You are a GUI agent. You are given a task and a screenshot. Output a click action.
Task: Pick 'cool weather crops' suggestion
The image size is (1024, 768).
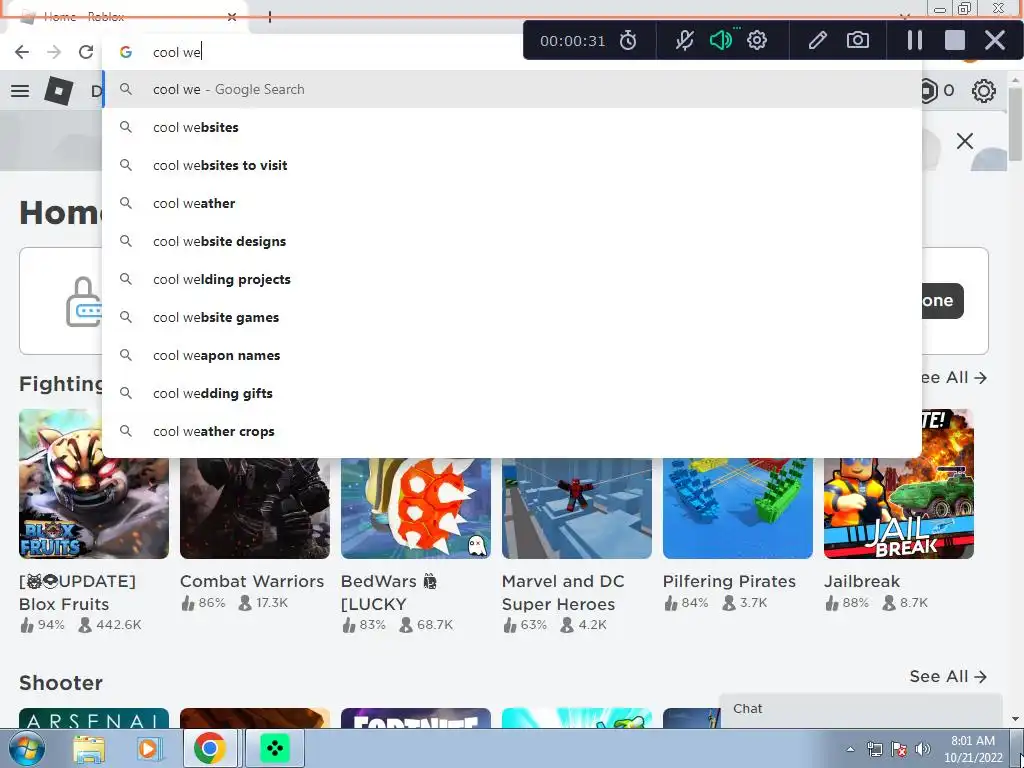[512, 431]
